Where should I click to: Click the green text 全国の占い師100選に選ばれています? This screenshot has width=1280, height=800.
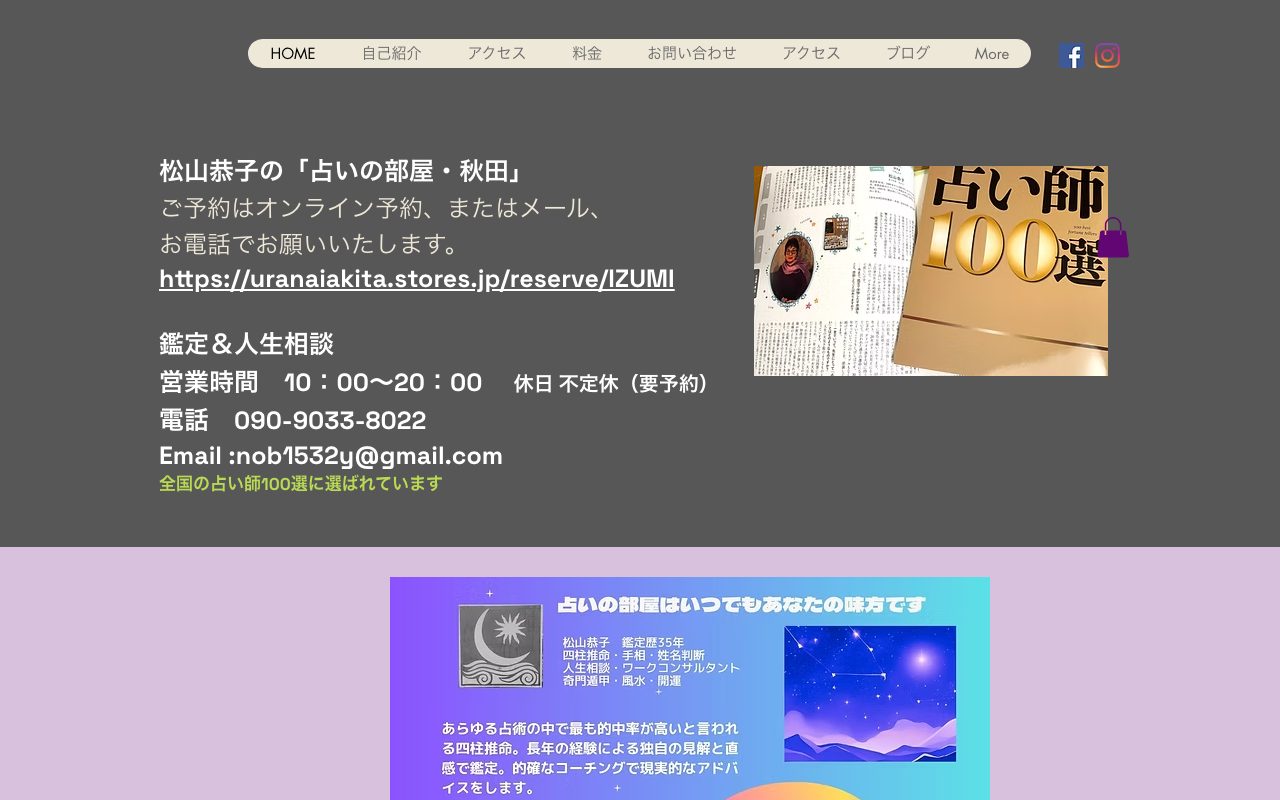[301, 484]
